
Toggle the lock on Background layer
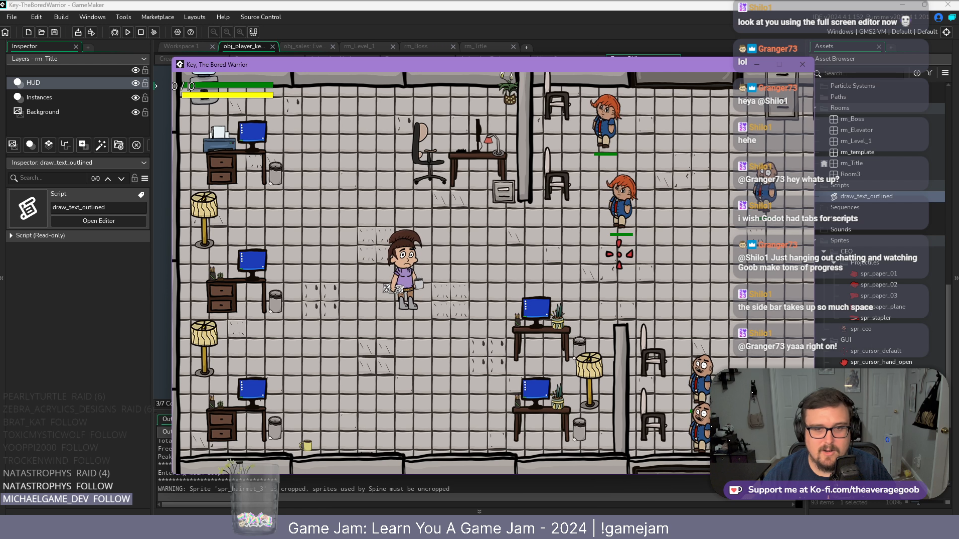point(145,112)
